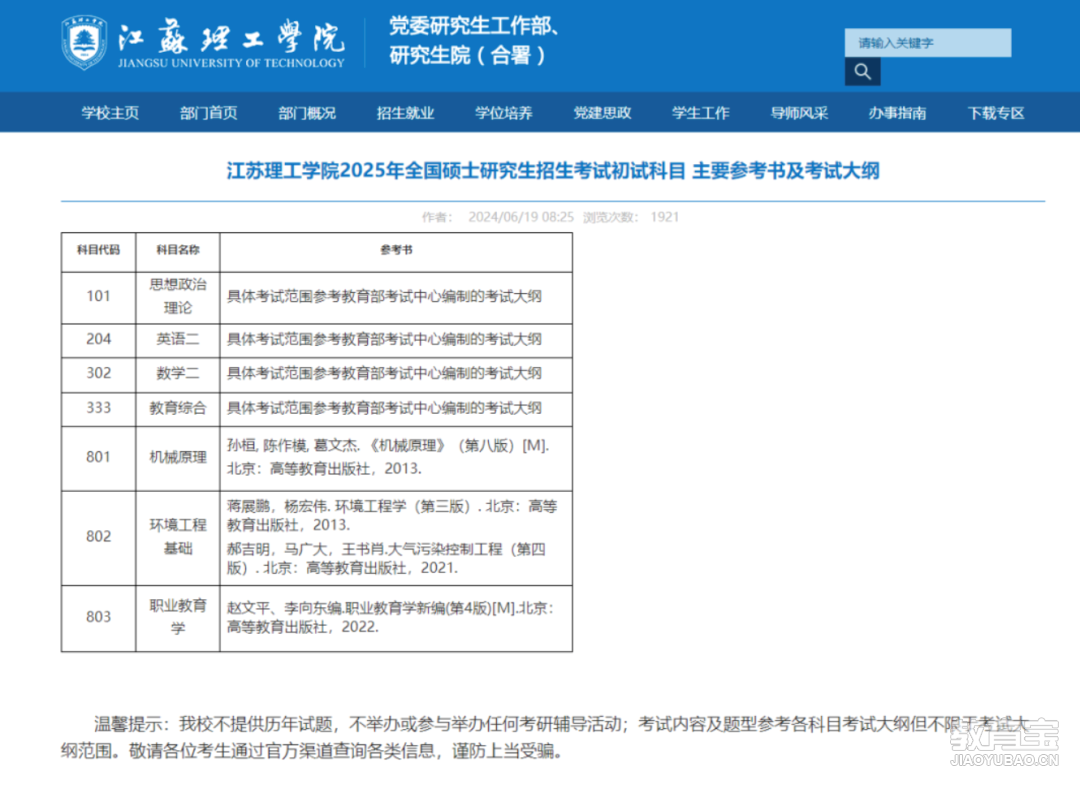Viewport: 1080px width, 789px height.
Task: Click the 党委研究生工作部、研究生院 department title
Action: click(x=474, y=40)
